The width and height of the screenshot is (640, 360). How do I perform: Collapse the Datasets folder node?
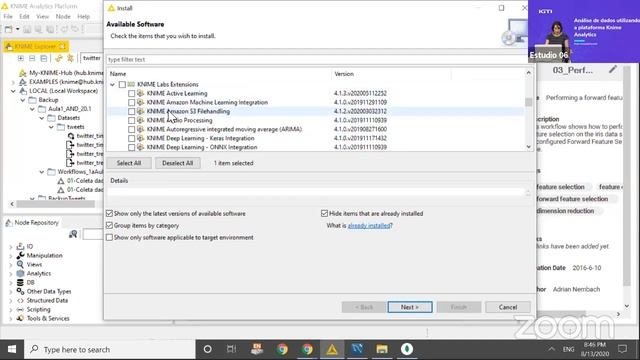click(42, 118)
